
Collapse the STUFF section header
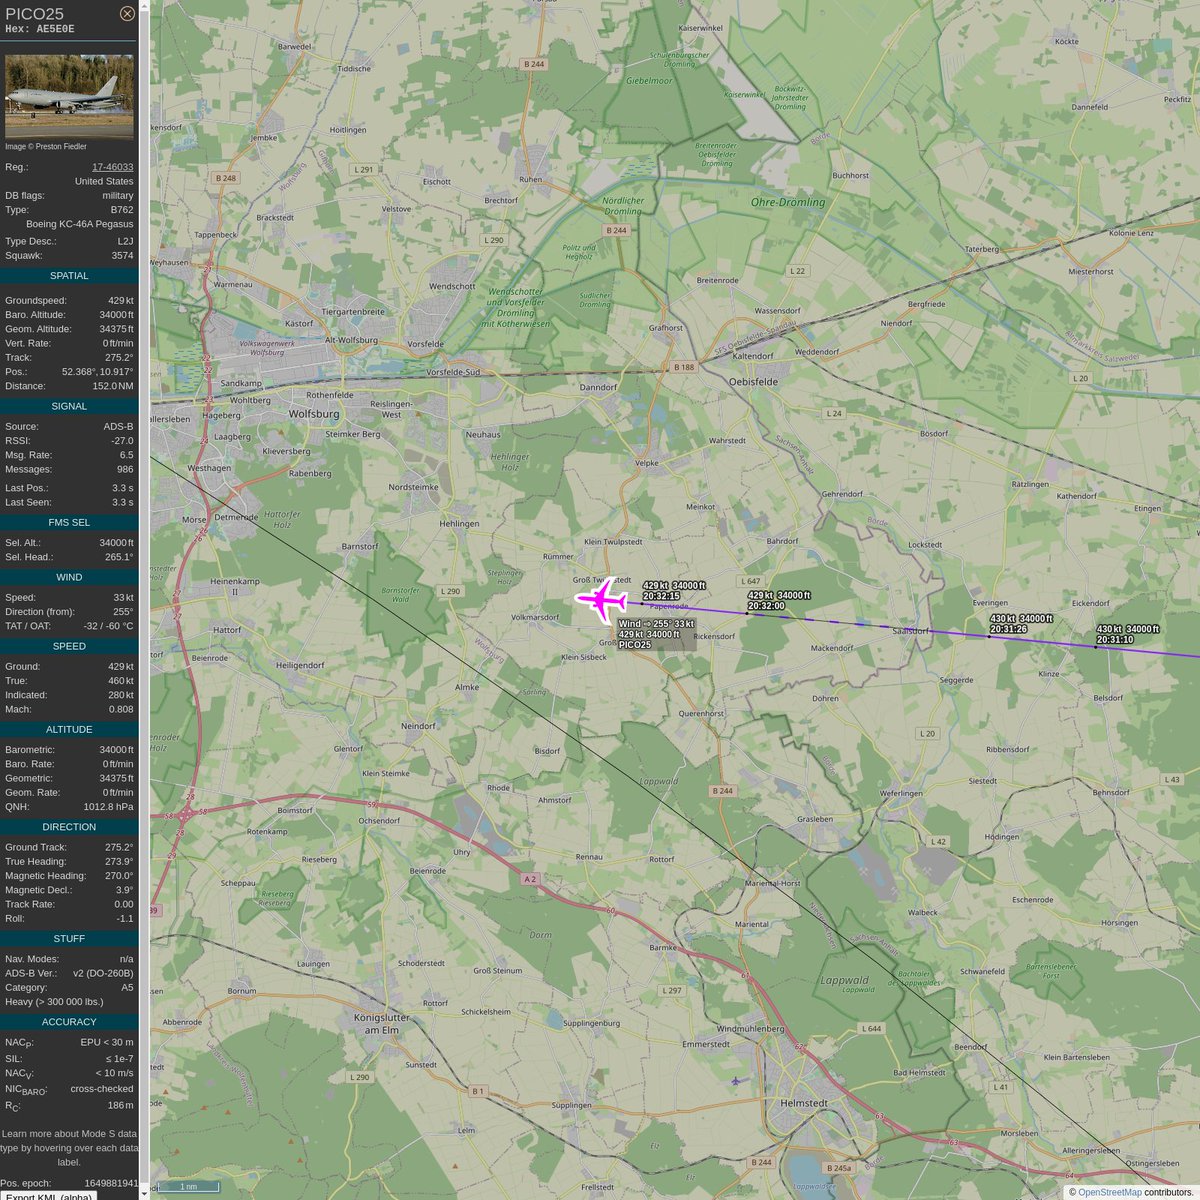click(x=68, y=938)
